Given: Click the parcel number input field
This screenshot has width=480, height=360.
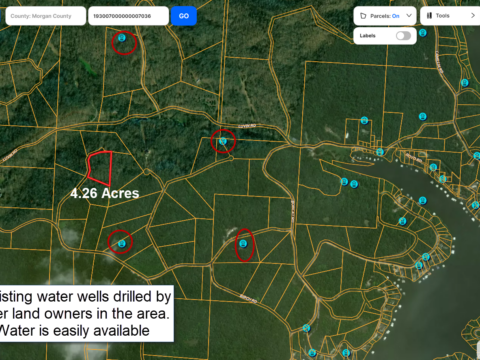Looking at the screenshot, I should click(x=128, y=16).
